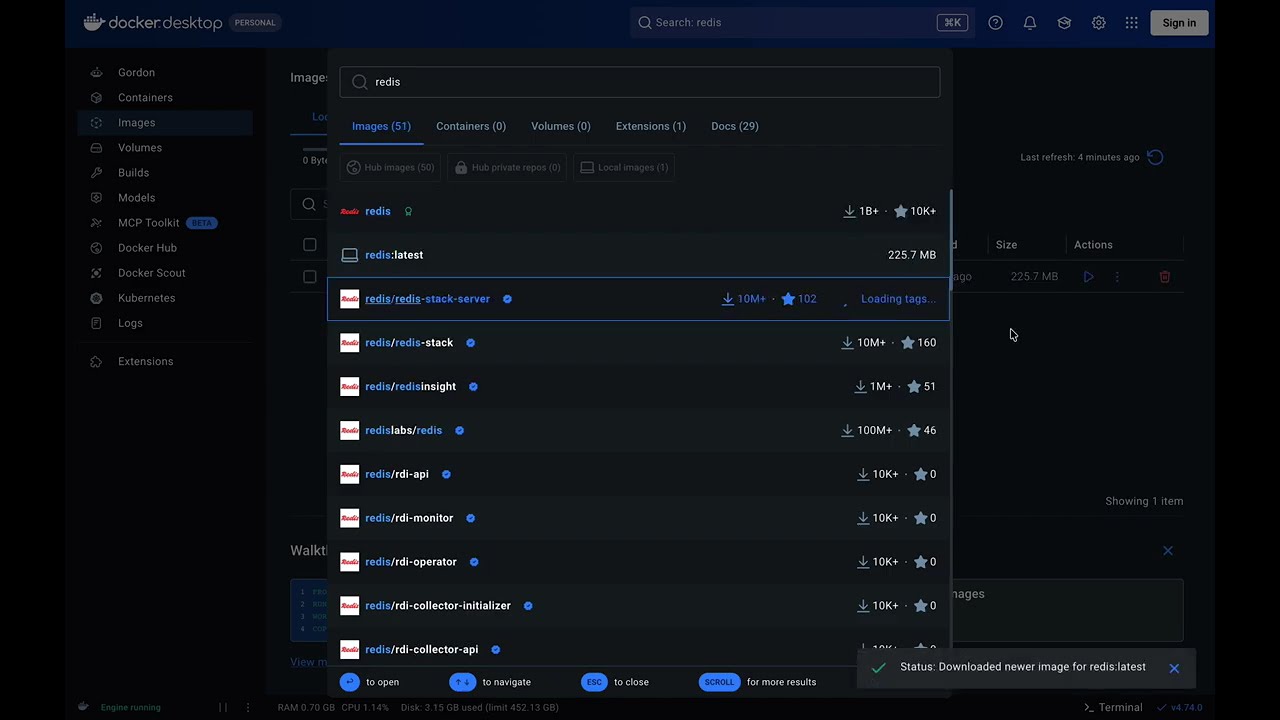
Task: Toggle the select-all images checkbox
Action: (x=310, y=245)
